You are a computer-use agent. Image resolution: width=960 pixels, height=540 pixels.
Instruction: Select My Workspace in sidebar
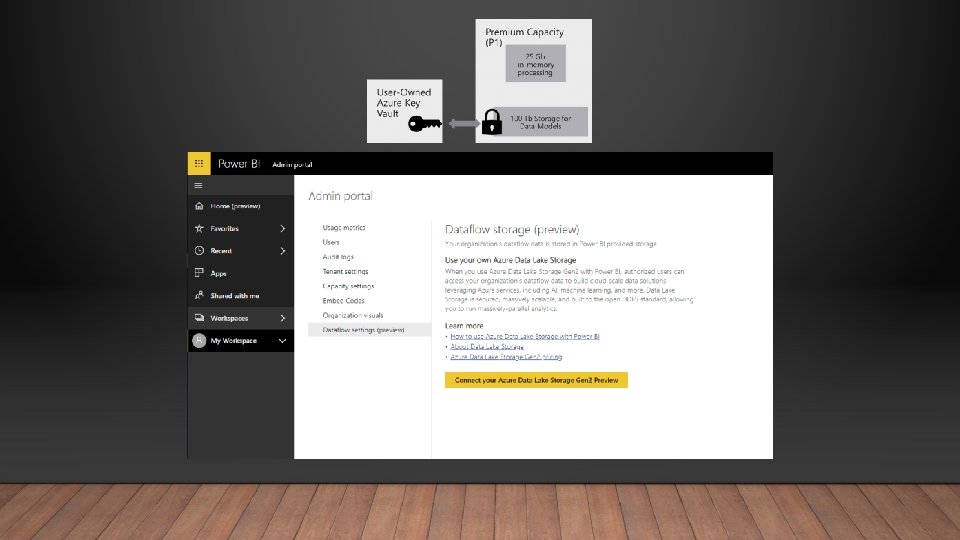coord(241,340)
